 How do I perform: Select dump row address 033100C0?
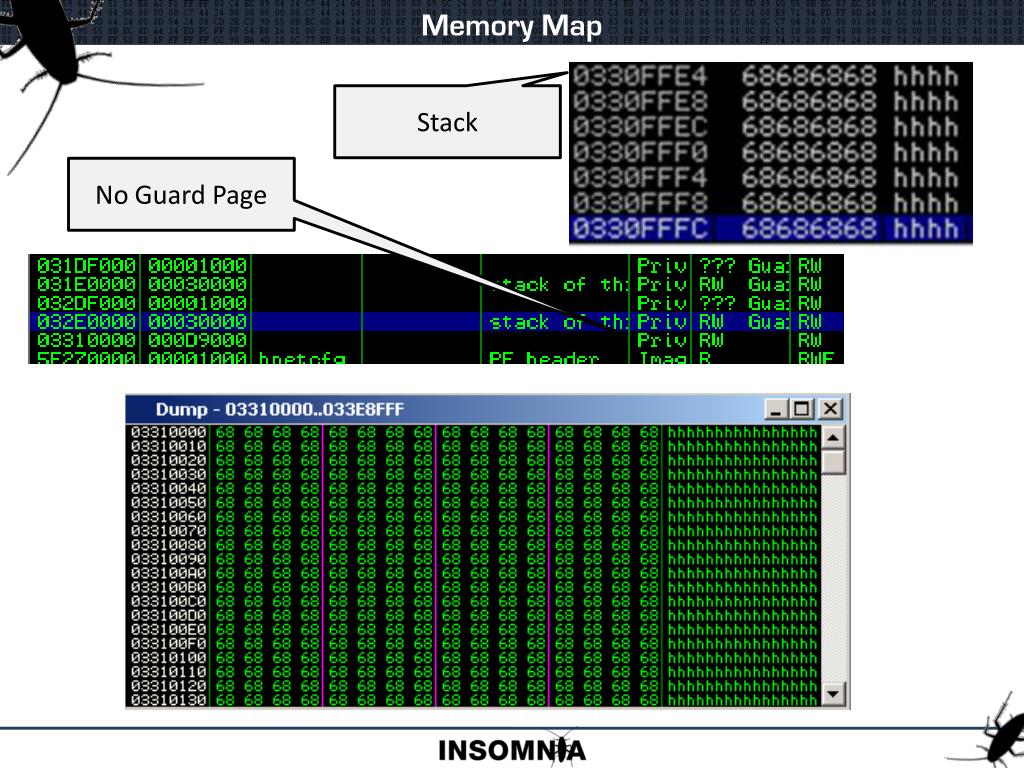pos(168,601)
